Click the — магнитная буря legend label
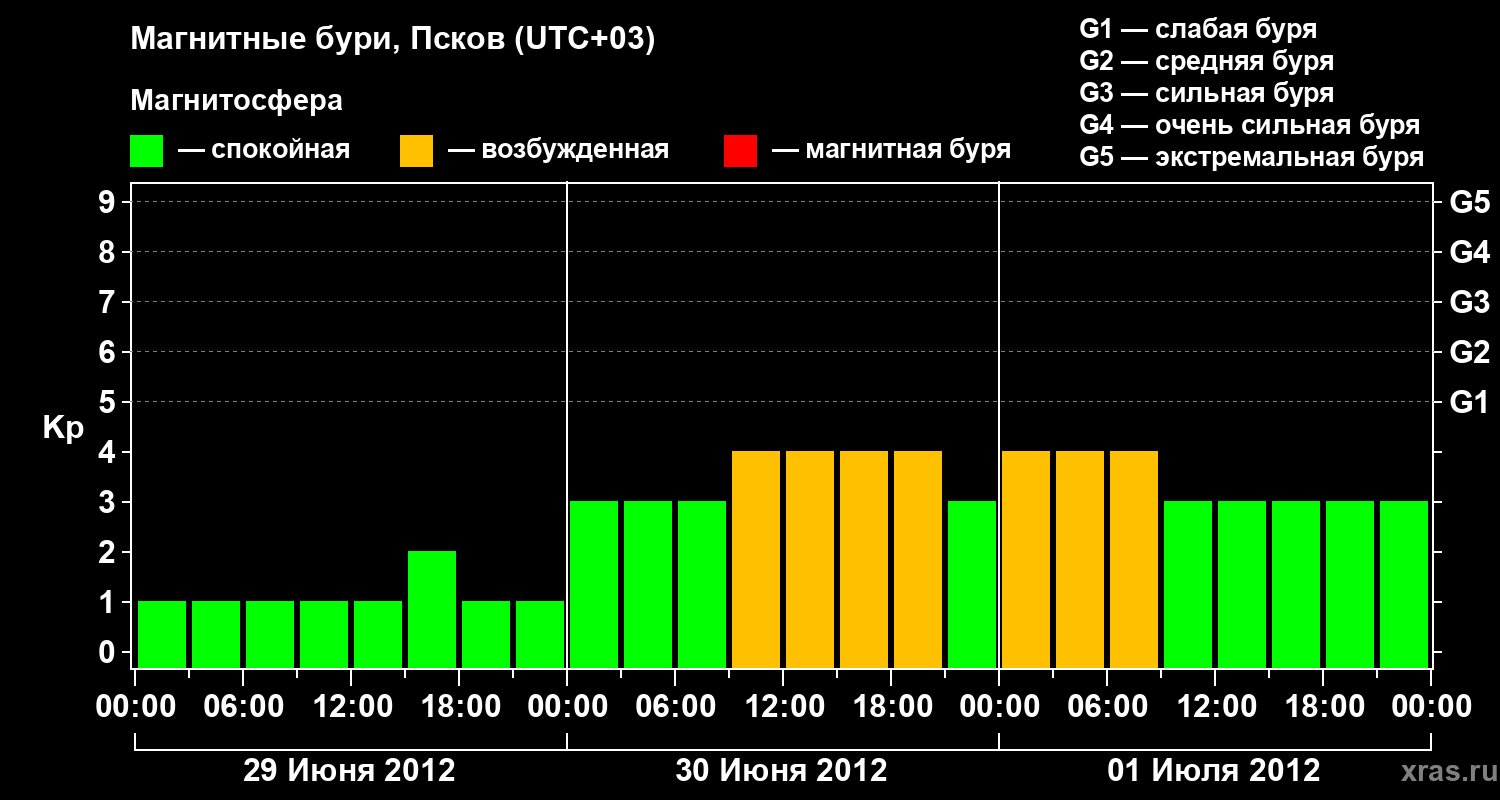Image resolution: width=1500 pixels, height=800 pixels. [x=891, y=151]
